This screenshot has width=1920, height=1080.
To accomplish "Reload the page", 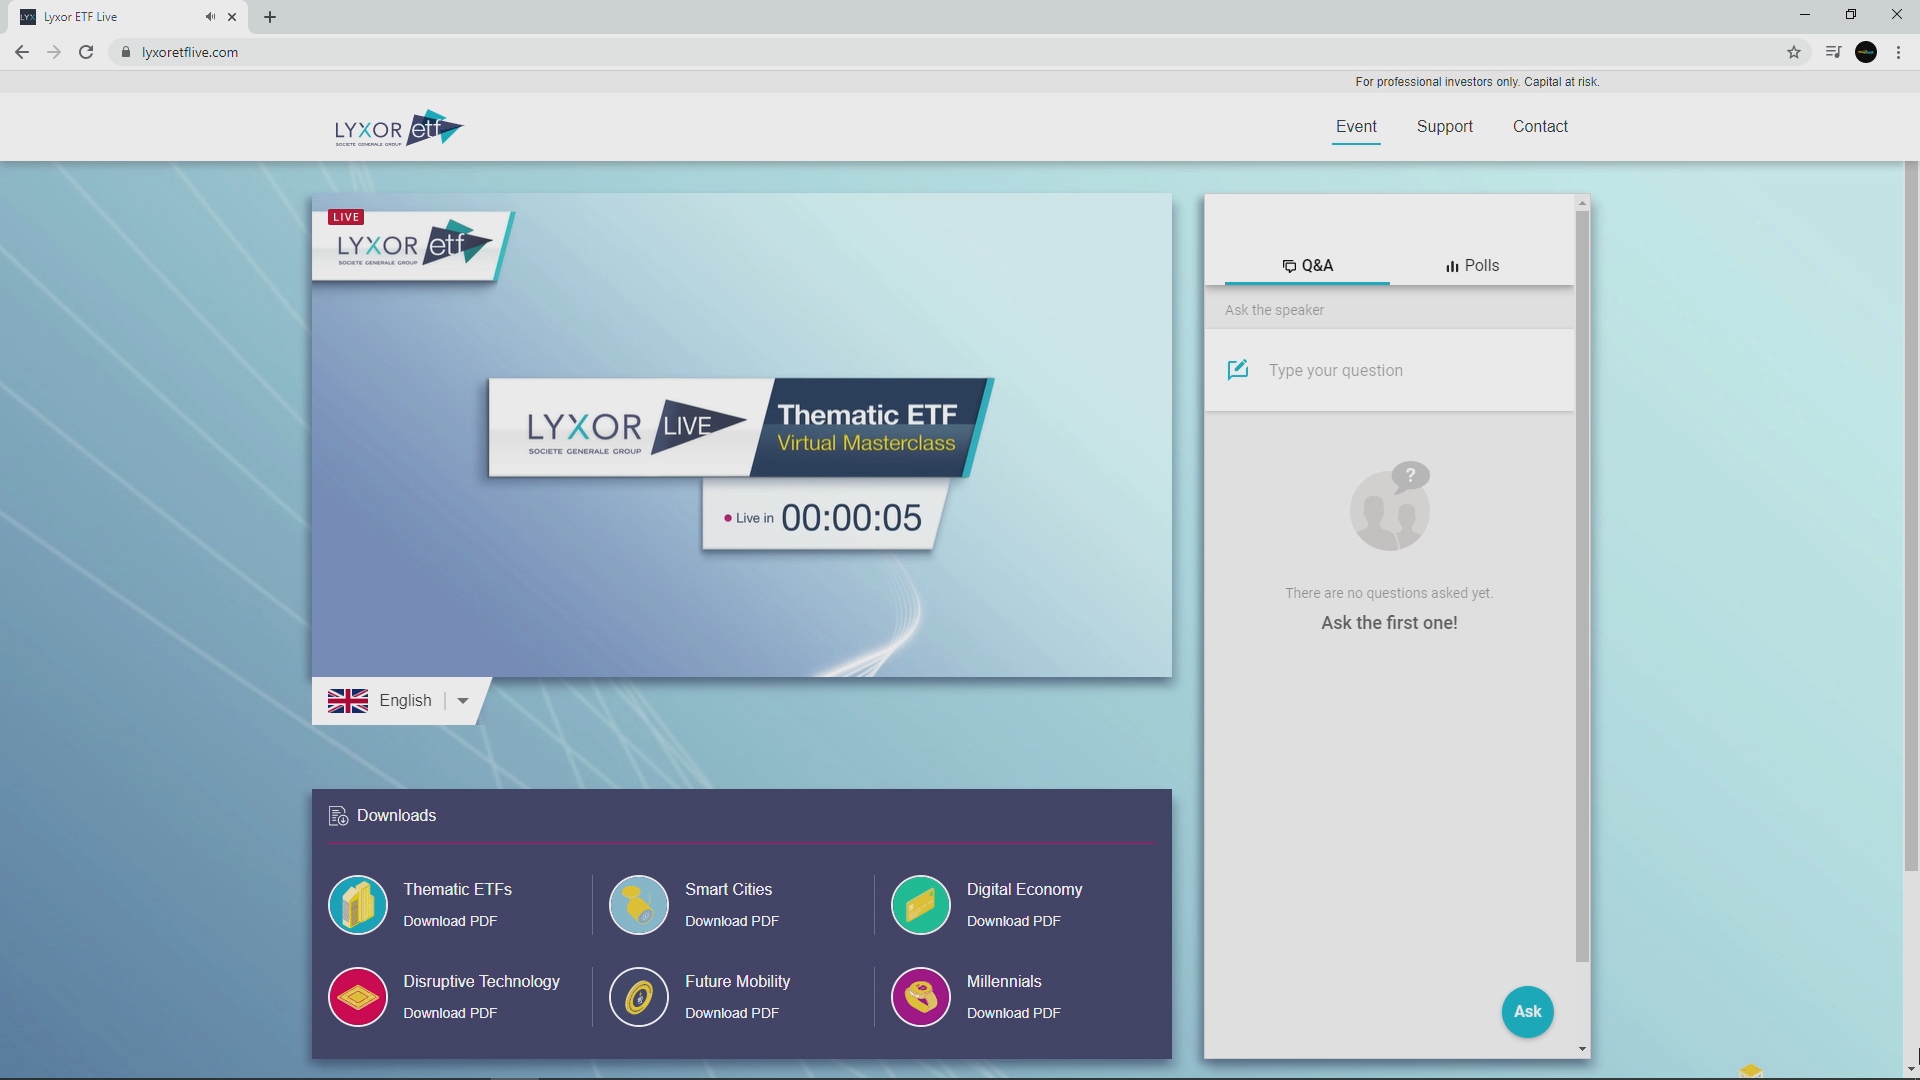I will pyautogui.click(x=86, y=52).
